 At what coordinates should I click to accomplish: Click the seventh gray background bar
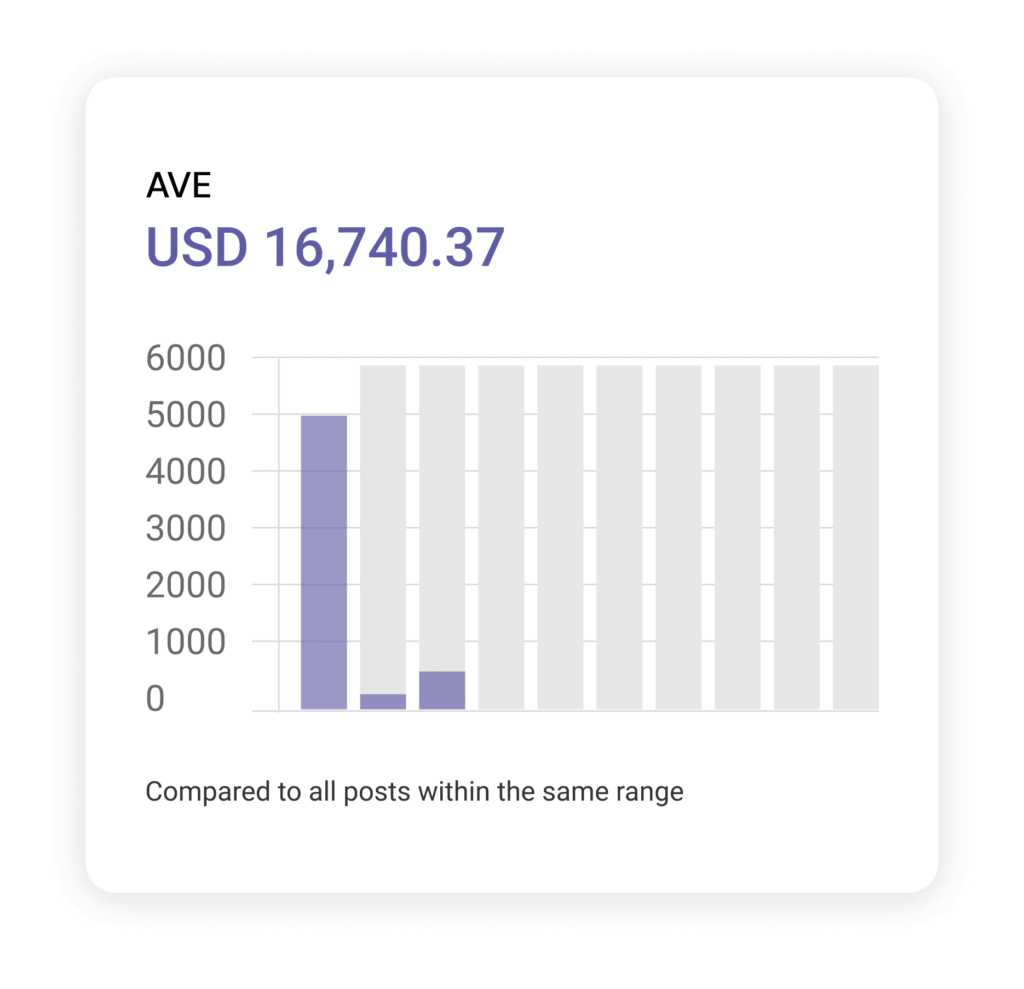tap(678, 537)
